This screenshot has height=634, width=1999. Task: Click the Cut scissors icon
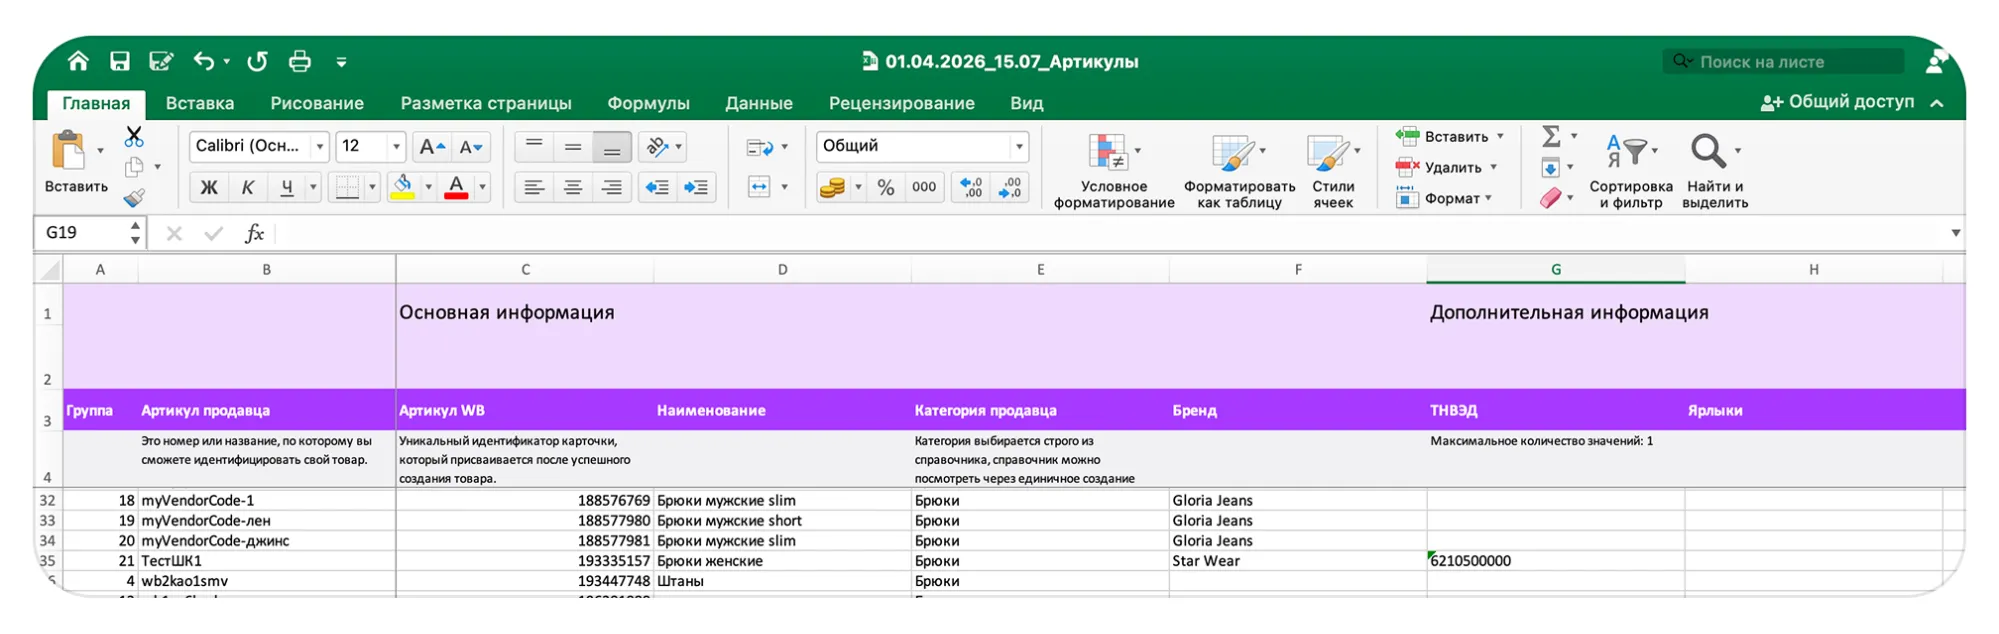(x=134, y=136)
